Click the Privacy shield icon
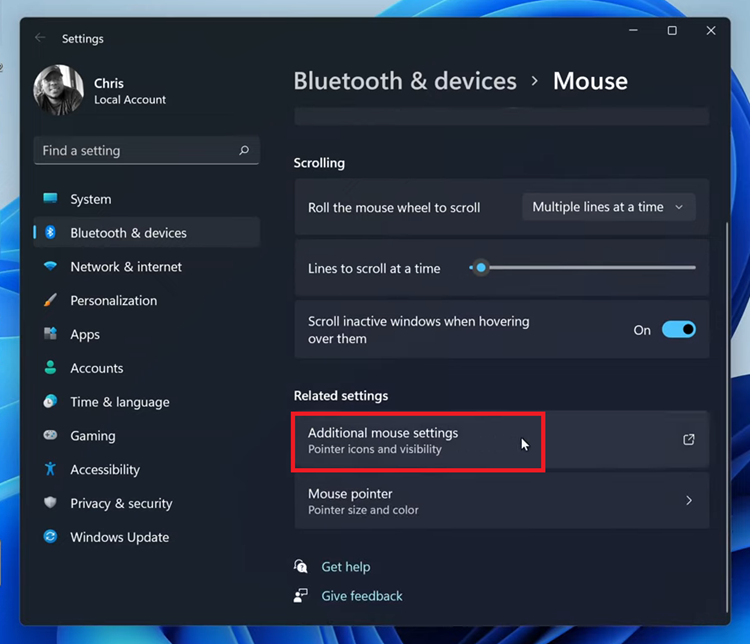750x644 pixels. (50, 502)
